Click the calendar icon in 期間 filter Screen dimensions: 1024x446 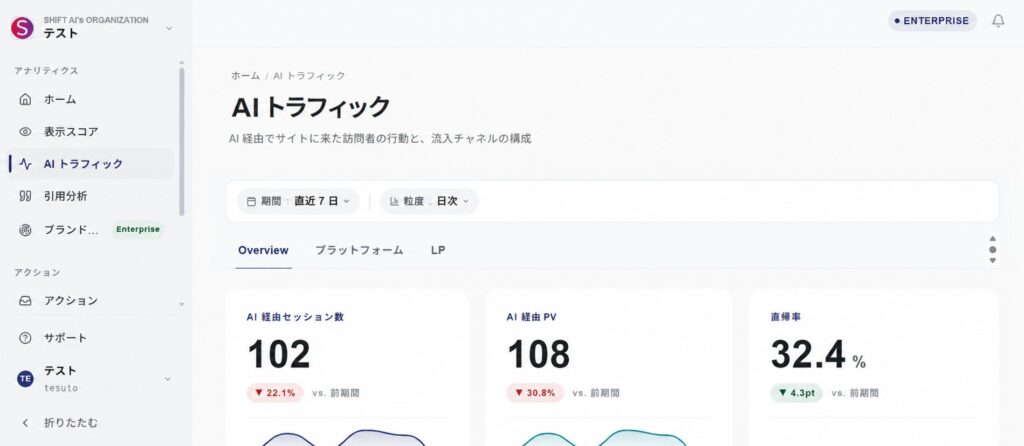coord(251,202)
